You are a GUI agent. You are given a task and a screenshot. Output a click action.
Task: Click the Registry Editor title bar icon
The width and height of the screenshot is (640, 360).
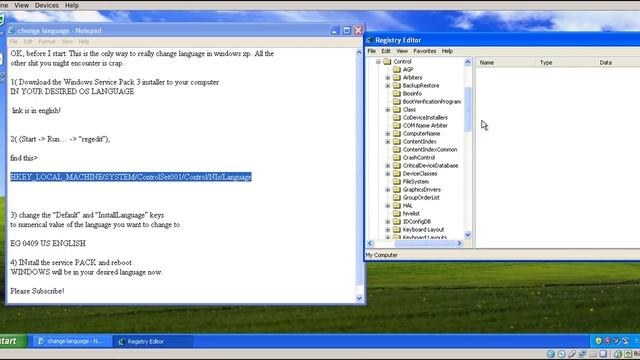369,40
